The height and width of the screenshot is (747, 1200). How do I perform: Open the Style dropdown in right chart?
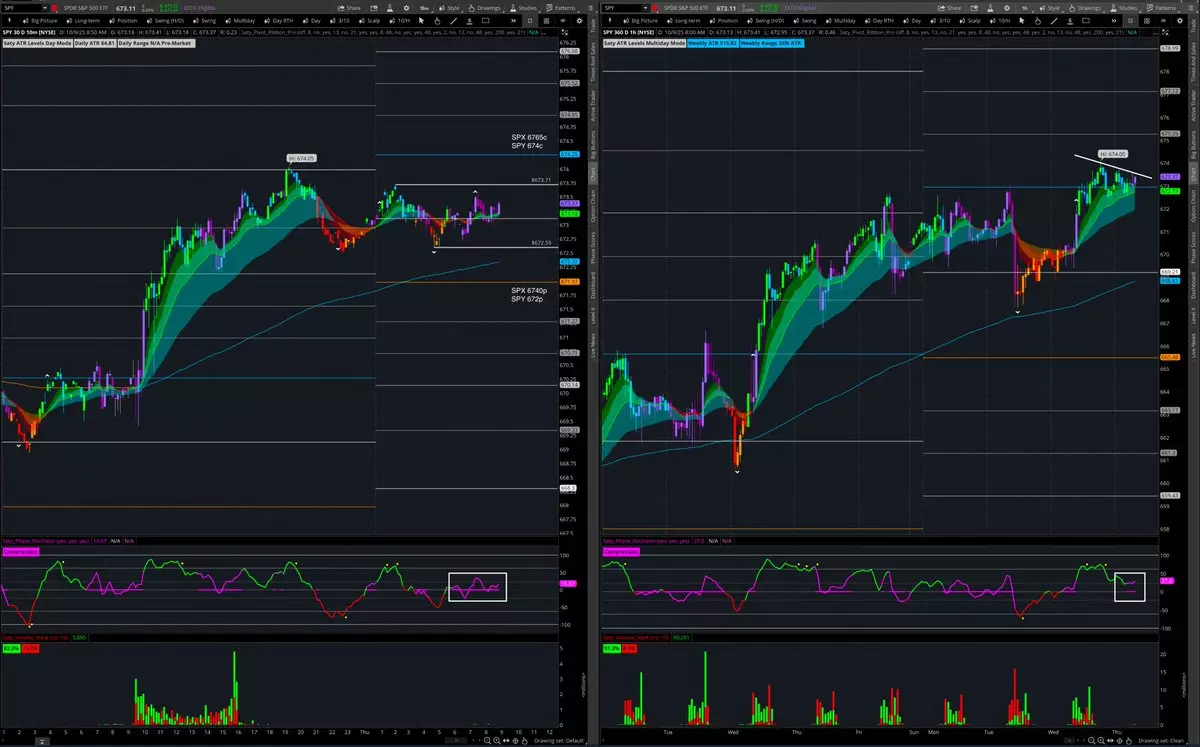coord(1051,7)
